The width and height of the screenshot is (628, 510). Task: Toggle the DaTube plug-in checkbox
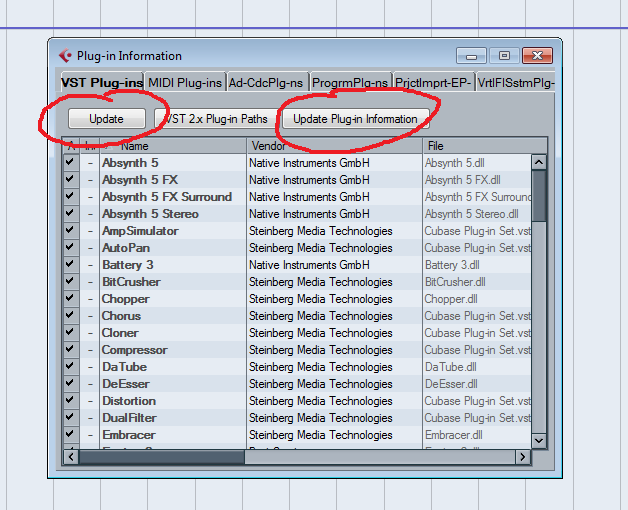(x=70, y=366)
